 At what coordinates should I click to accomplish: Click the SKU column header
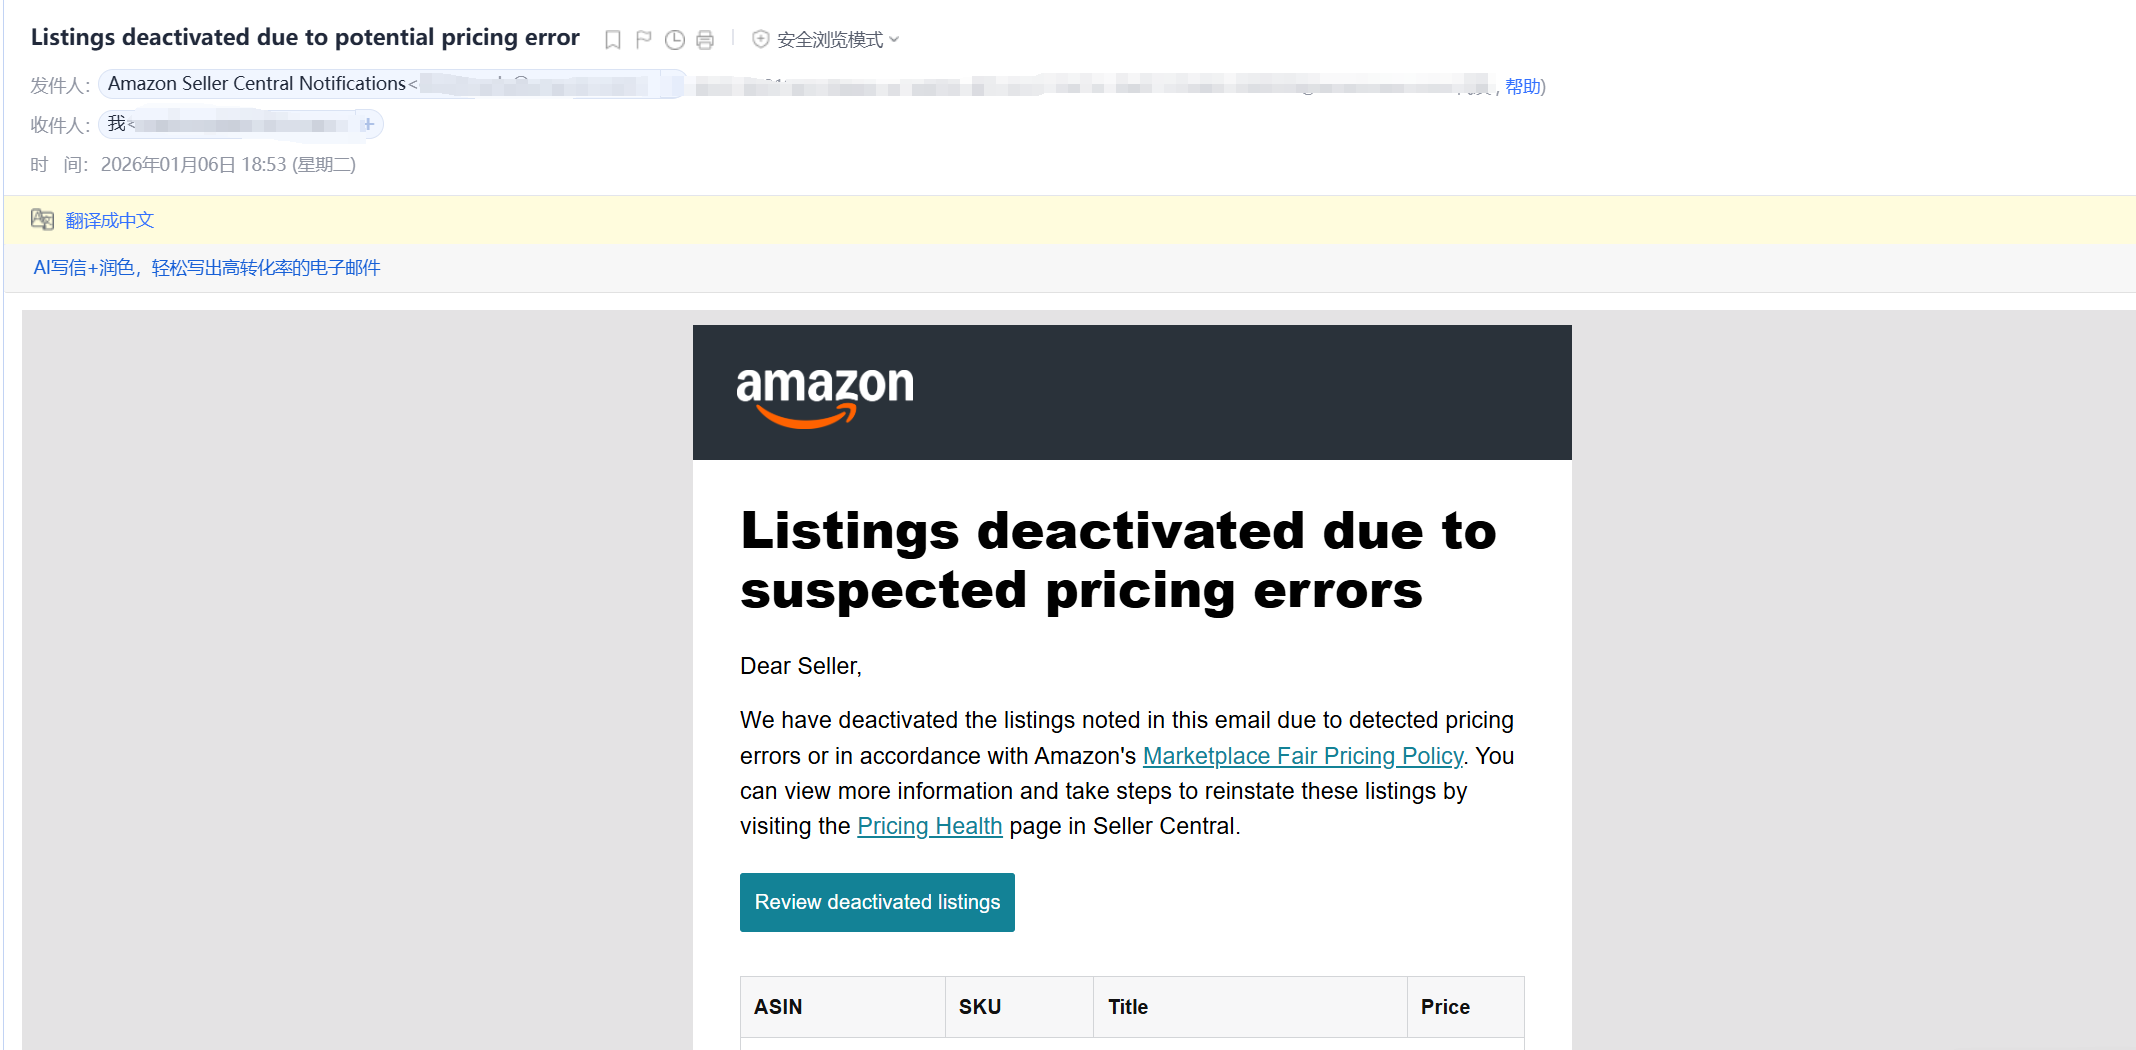[x=979, y=1007]
